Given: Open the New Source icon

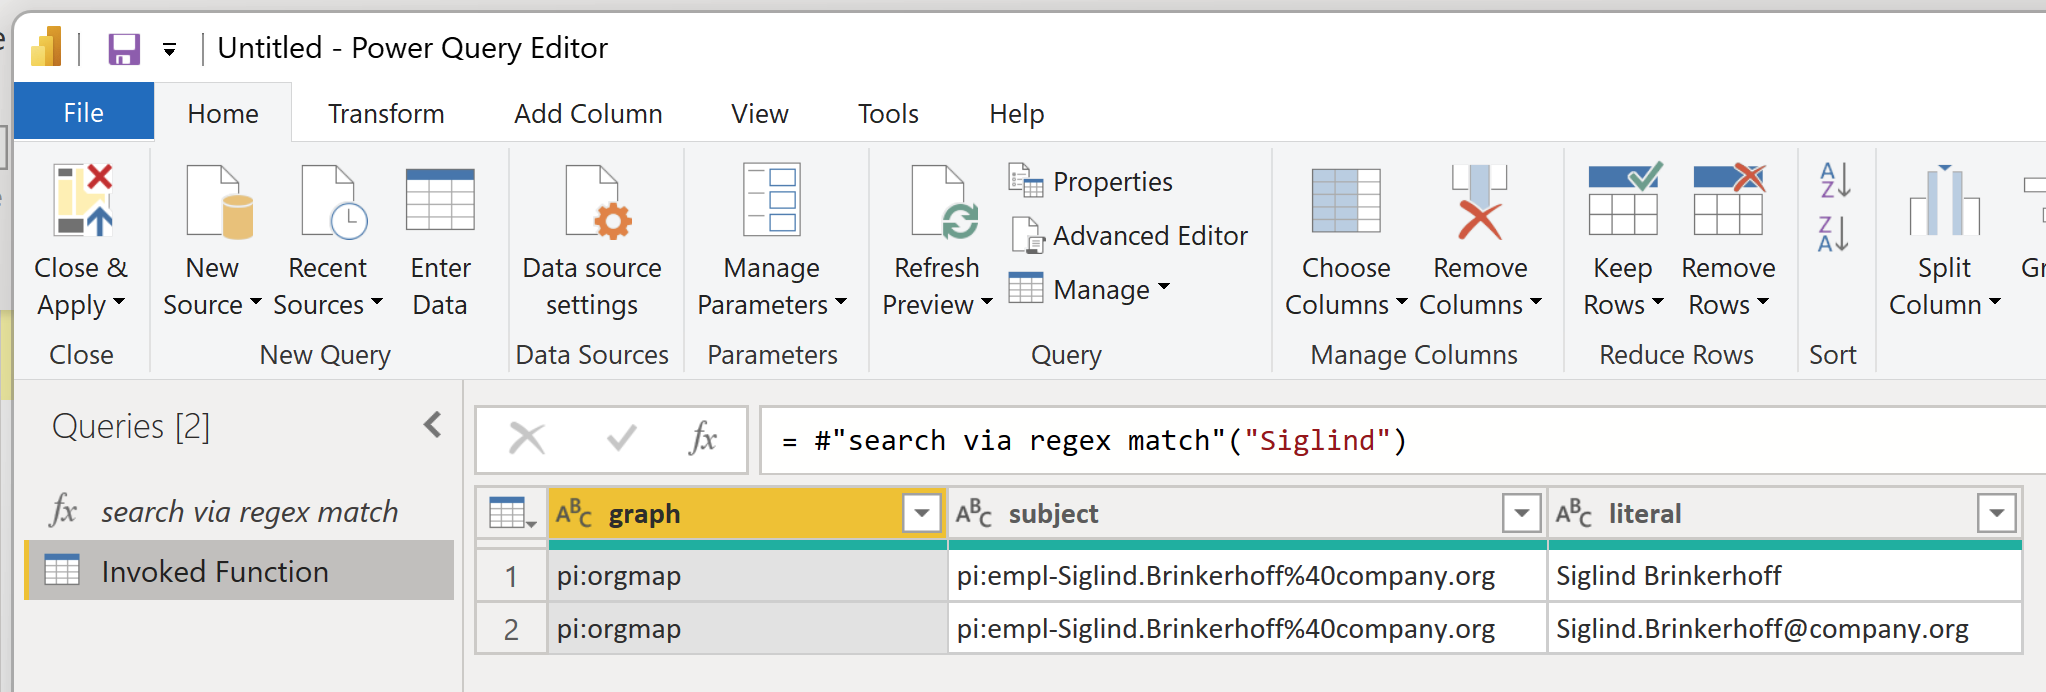Looking at the screenshot, I should [220, 203].
